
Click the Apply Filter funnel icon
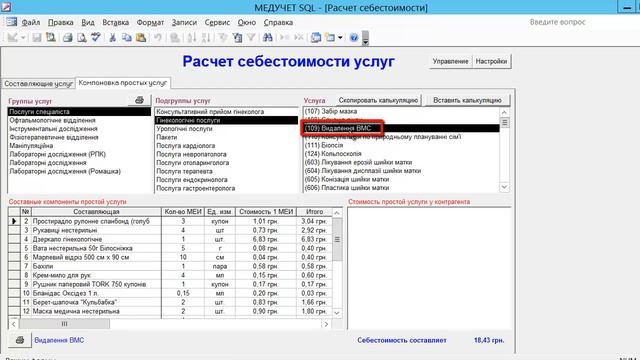coord(251,38)
